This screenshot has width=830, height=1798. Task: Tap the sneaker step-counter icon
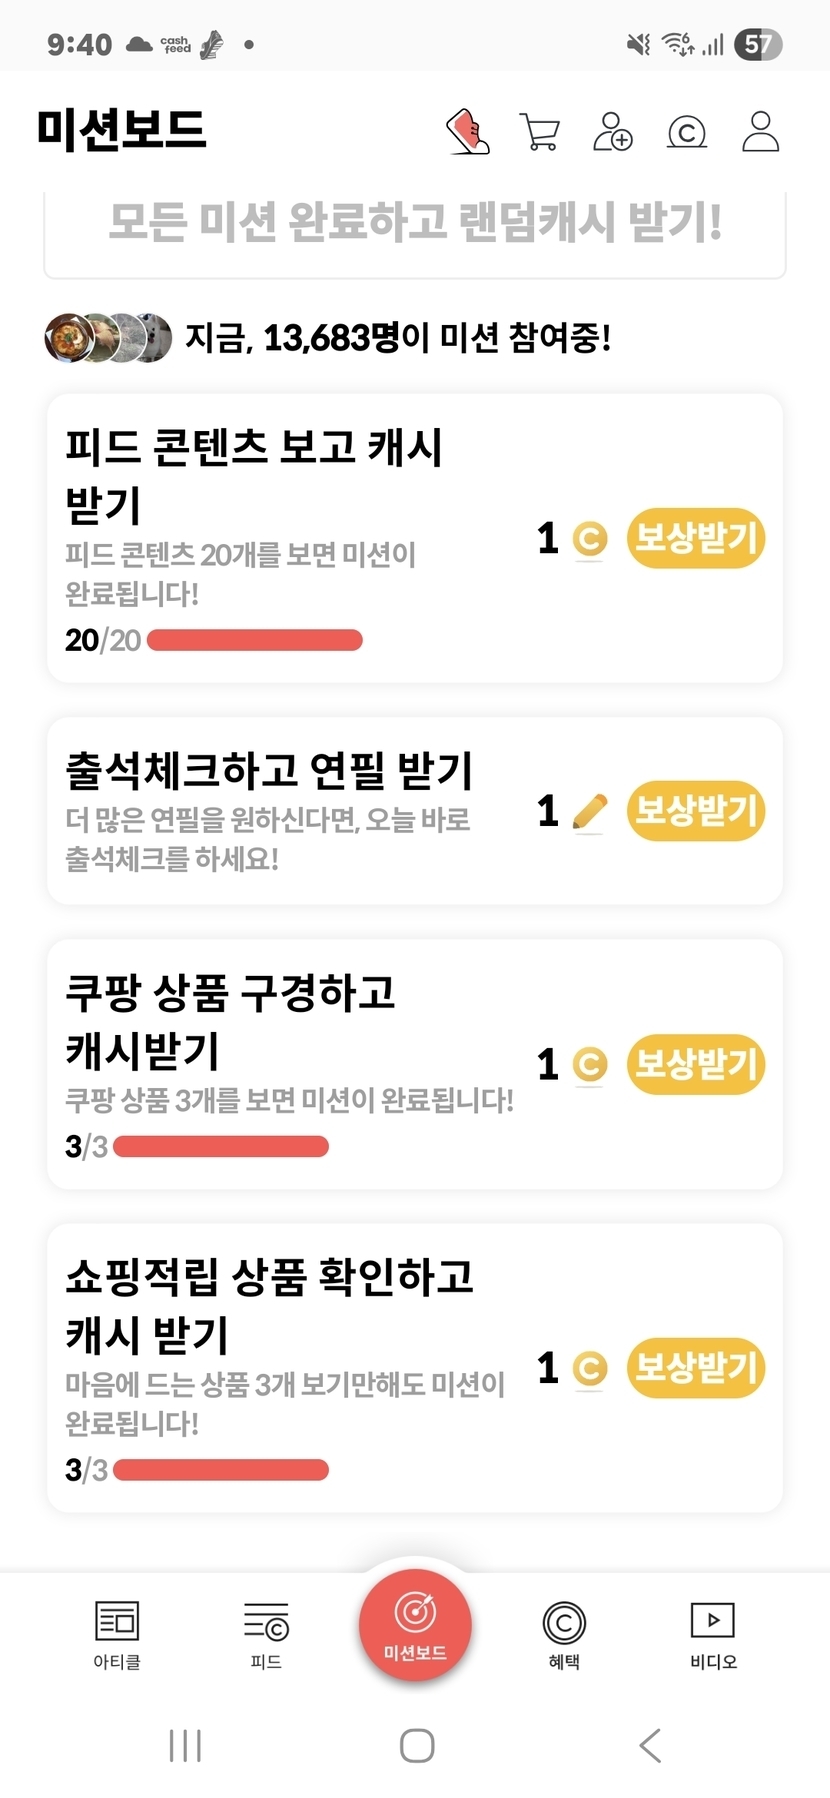pos(468,131)
